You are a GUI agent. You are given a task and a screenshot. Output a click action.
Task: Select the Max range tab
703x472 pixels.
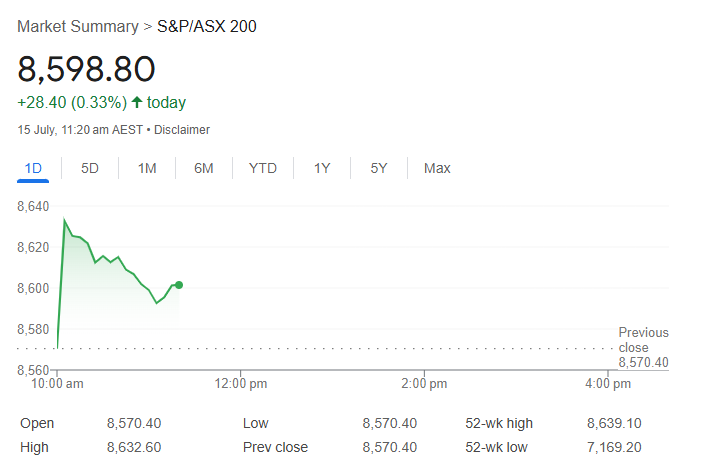click(x=437, y=169)
